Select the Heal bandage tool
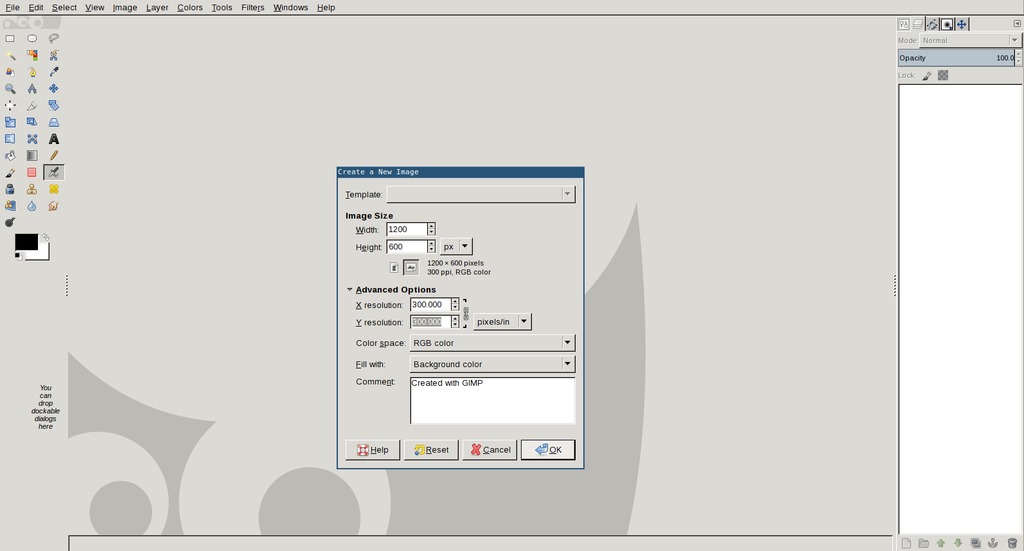This screenshot has height=551, width=1024. (54, 189)
